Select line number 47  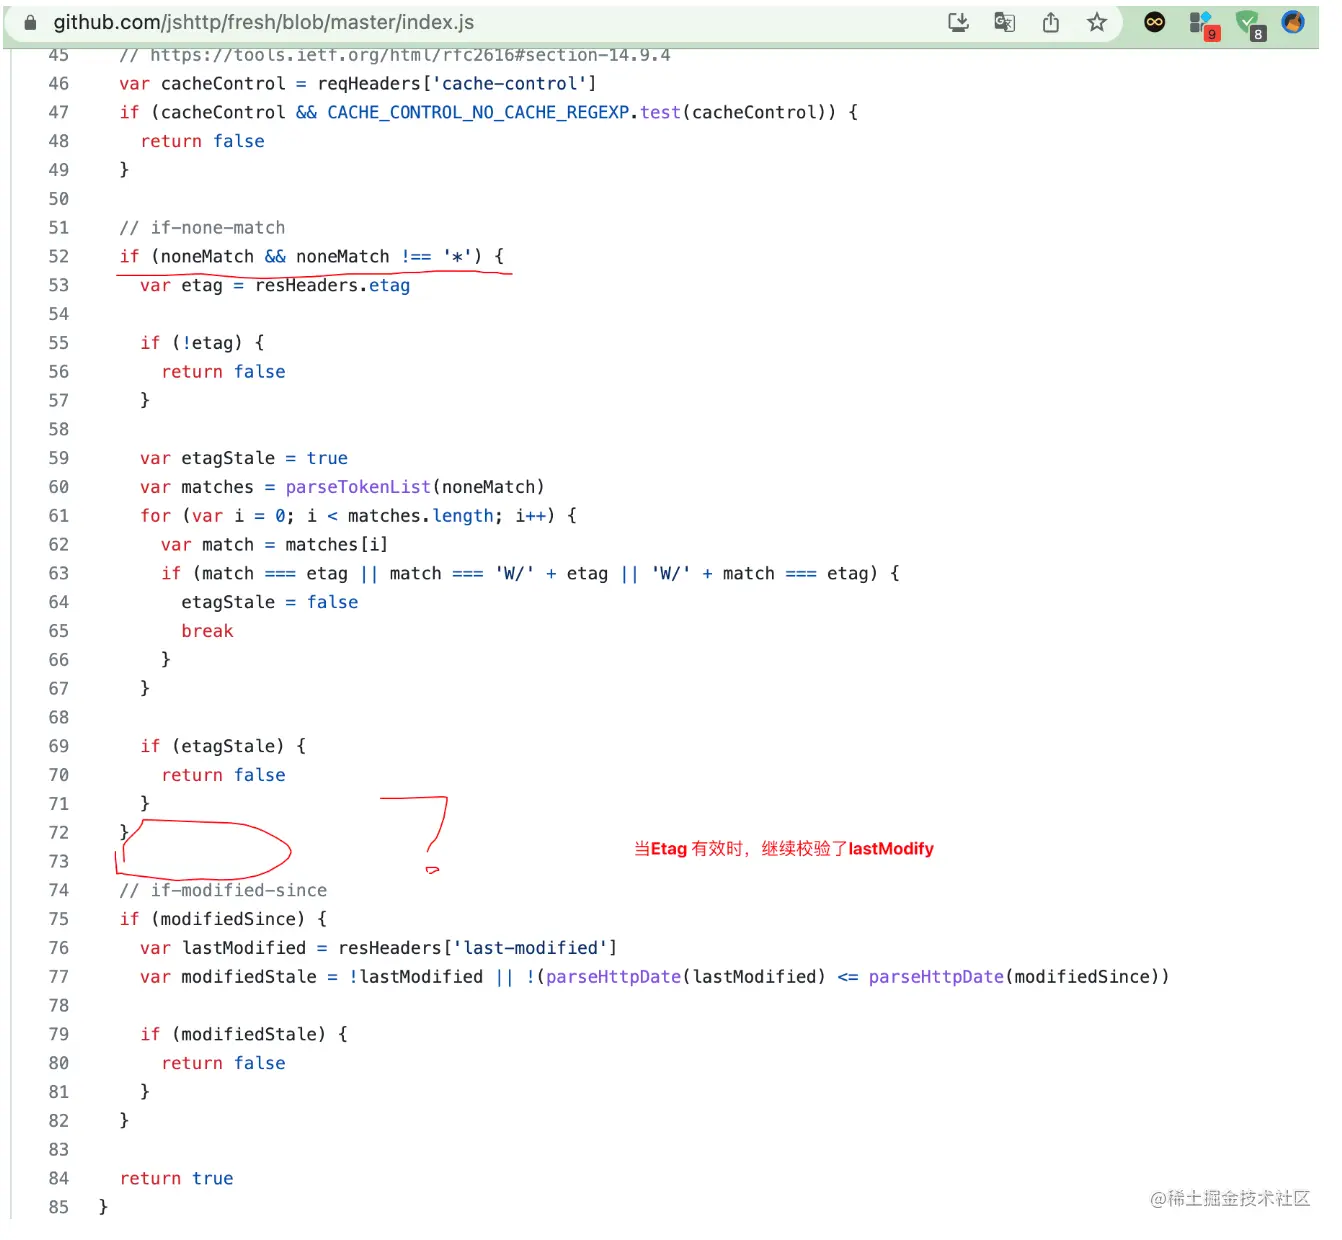pyautogui.click(x=59, y=113)
